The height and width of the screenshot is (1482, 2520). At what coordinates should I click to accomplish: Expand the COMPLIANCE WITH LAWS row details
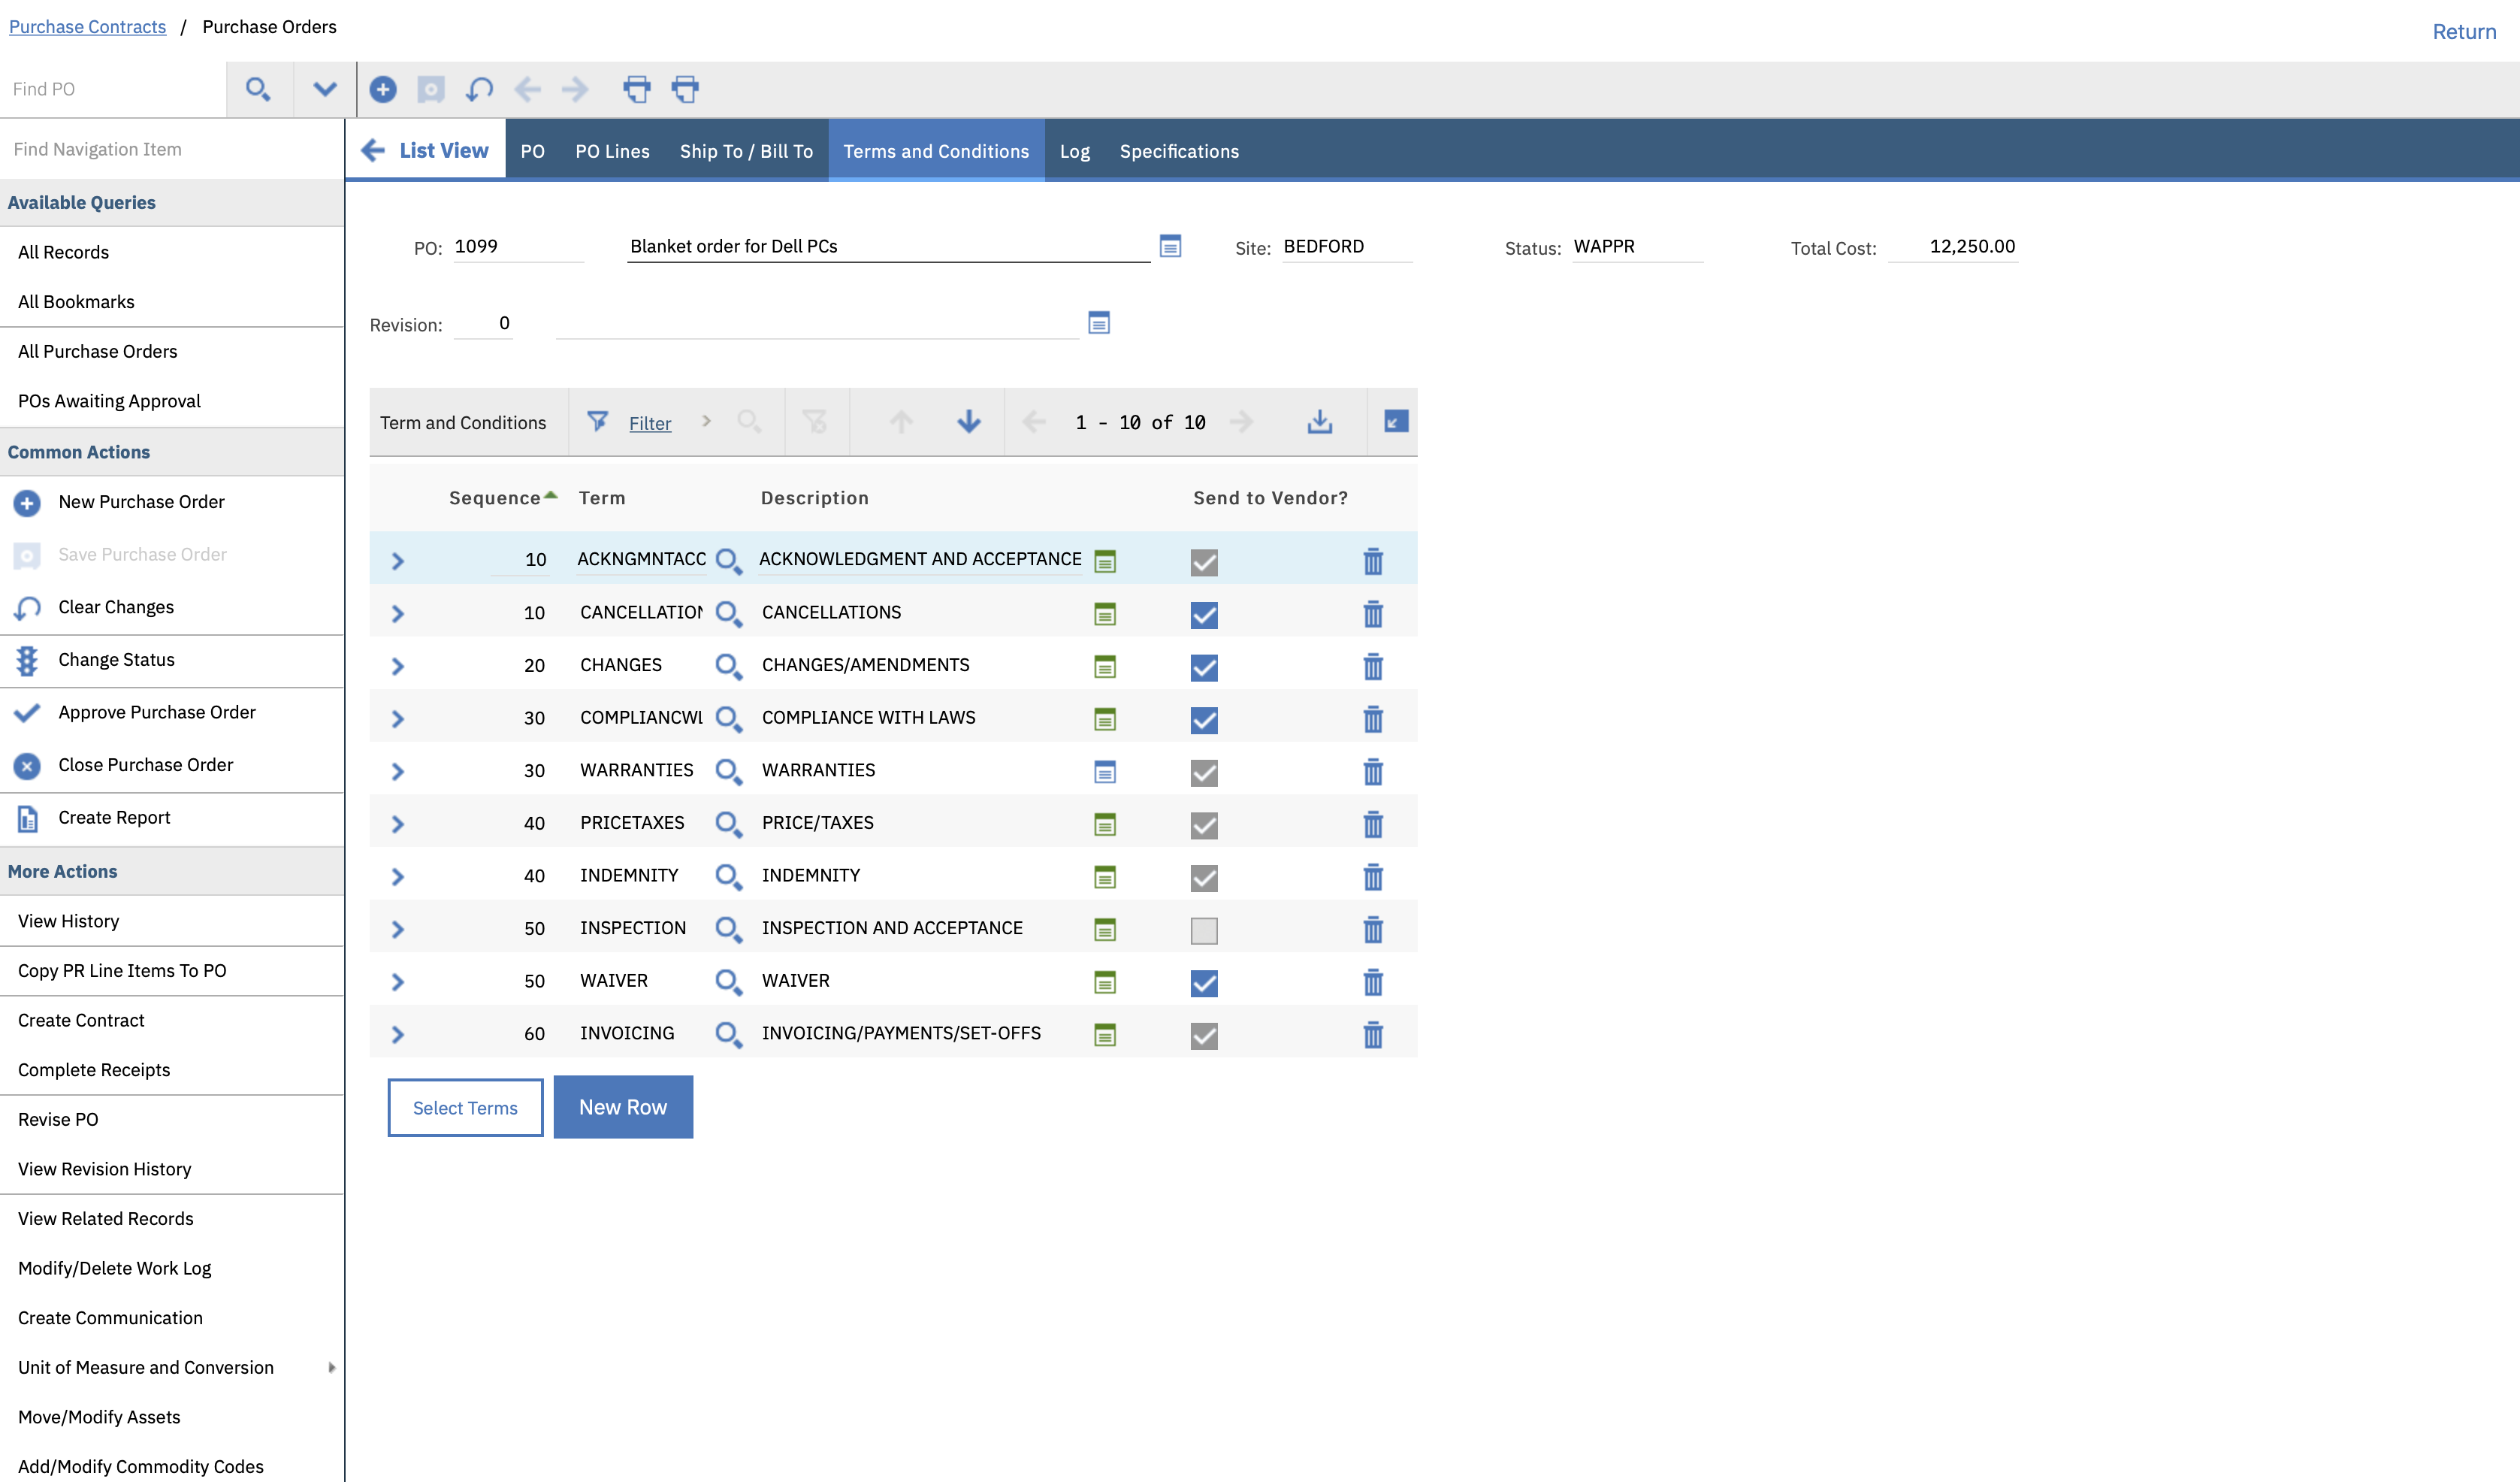pos(398,719)
